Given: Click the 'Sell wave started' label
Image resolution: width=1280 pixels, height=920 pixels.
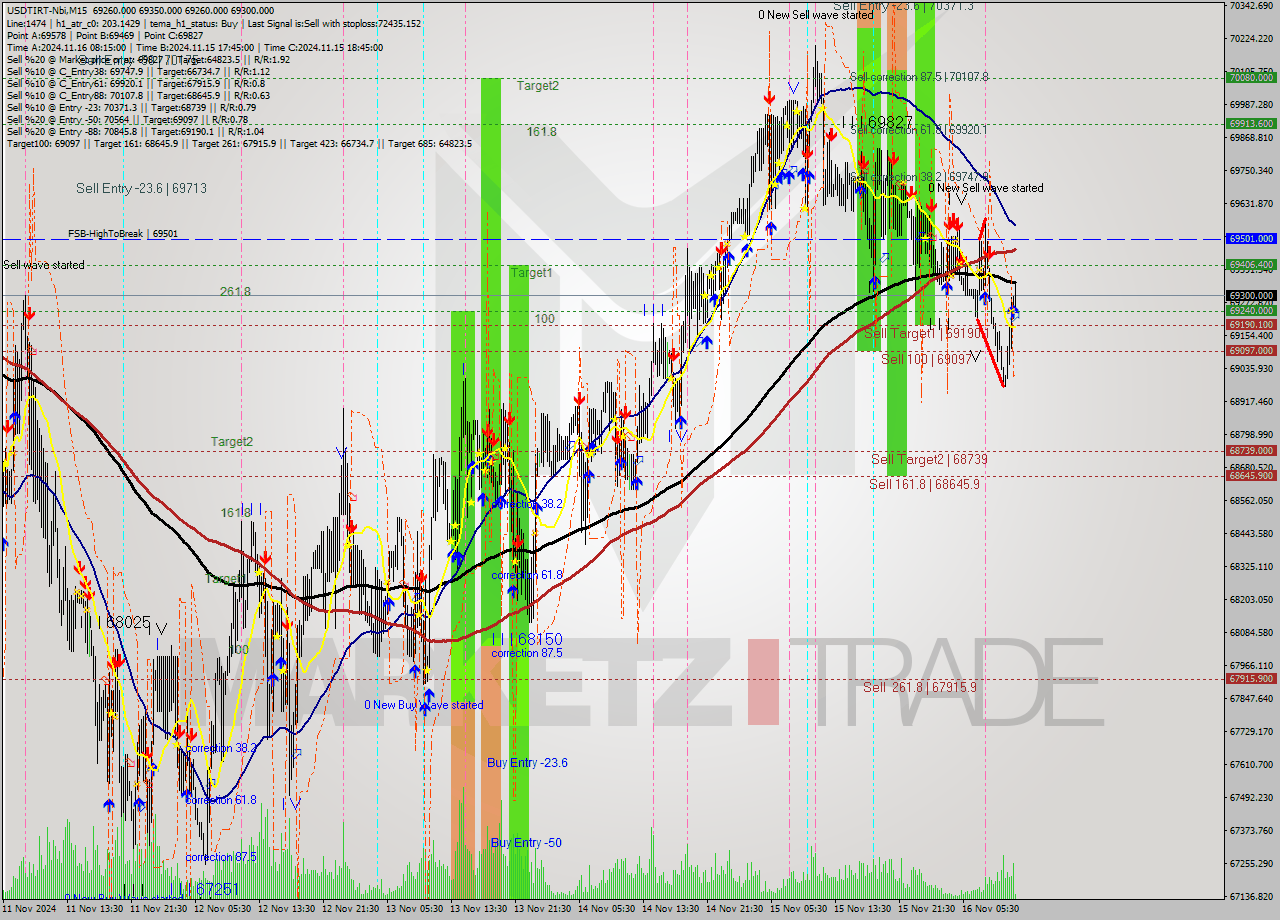Looking at the screenshot, I should [x=44, y=265].
